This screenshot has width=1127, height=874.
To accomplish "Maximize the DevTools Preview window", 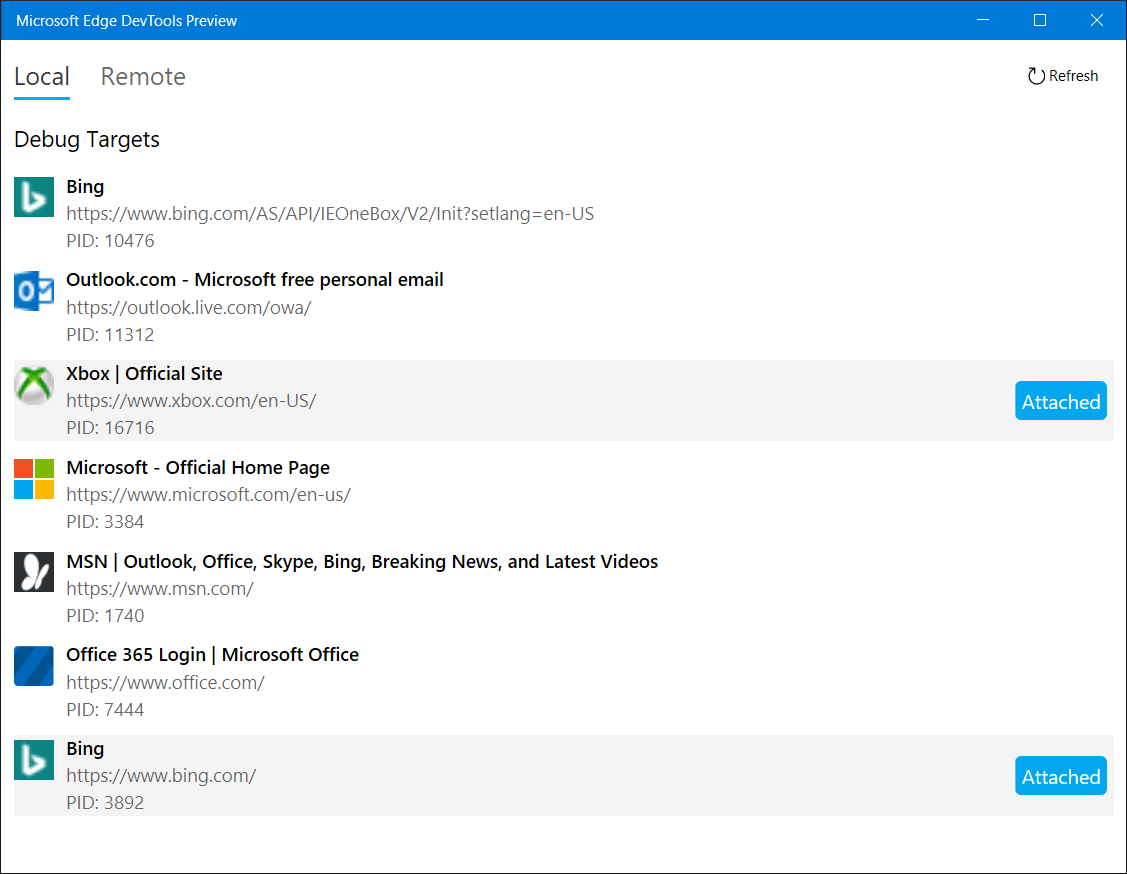I will [1039, 20].
